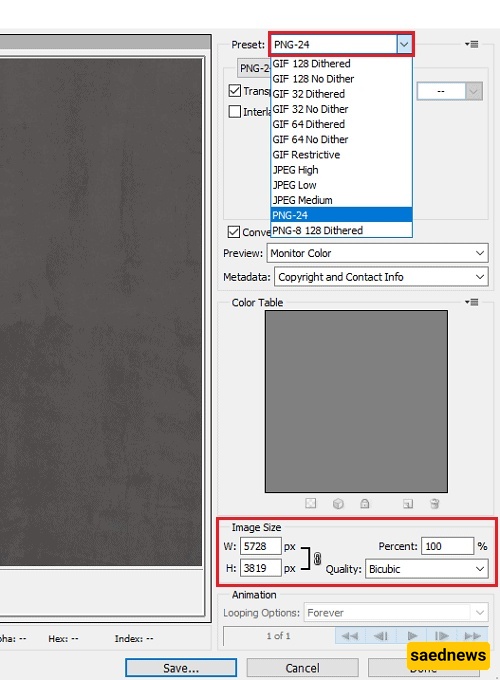Toggle the constrain proportions link icon

[x=317, y=559]
